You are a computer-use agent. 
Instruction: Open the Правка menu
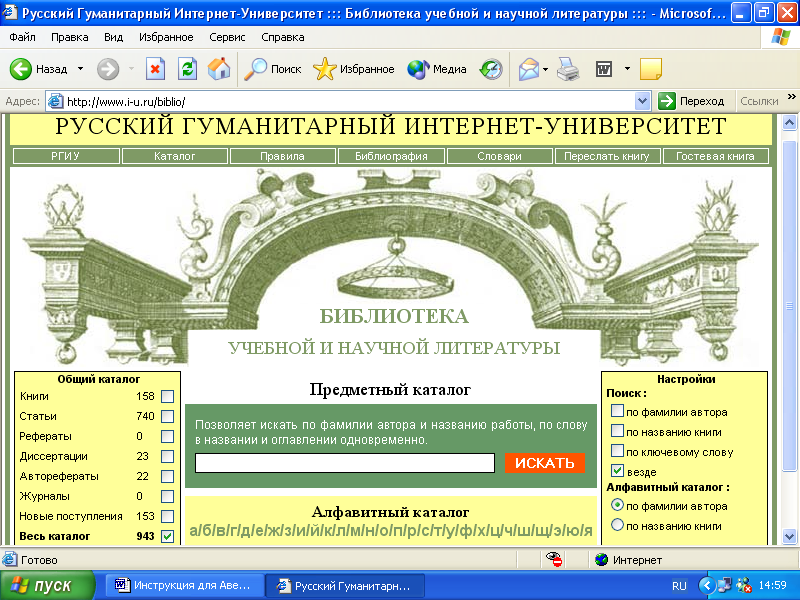[x=69, y=37]
